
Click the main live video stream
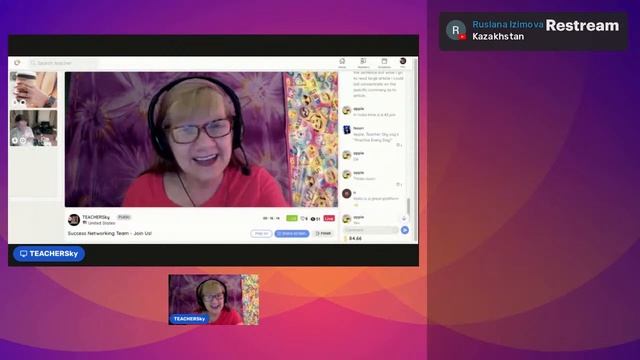point(201,139)
